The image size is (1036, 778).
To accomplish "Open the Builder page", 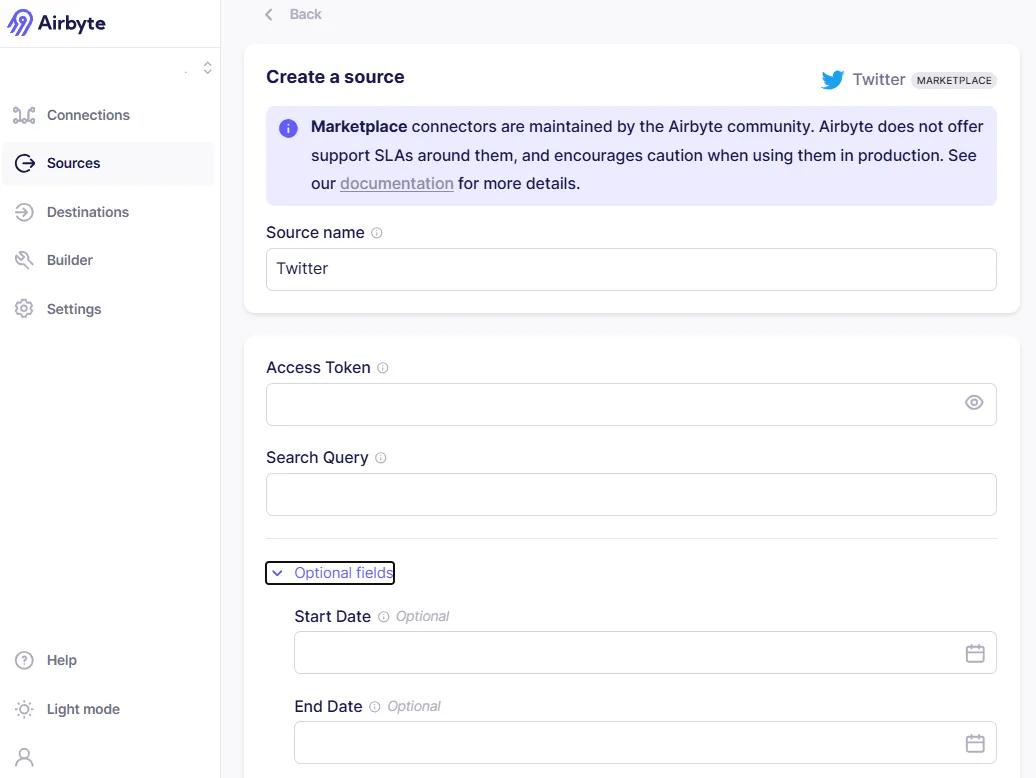I will pyautogui.click(x=54, y=260).
